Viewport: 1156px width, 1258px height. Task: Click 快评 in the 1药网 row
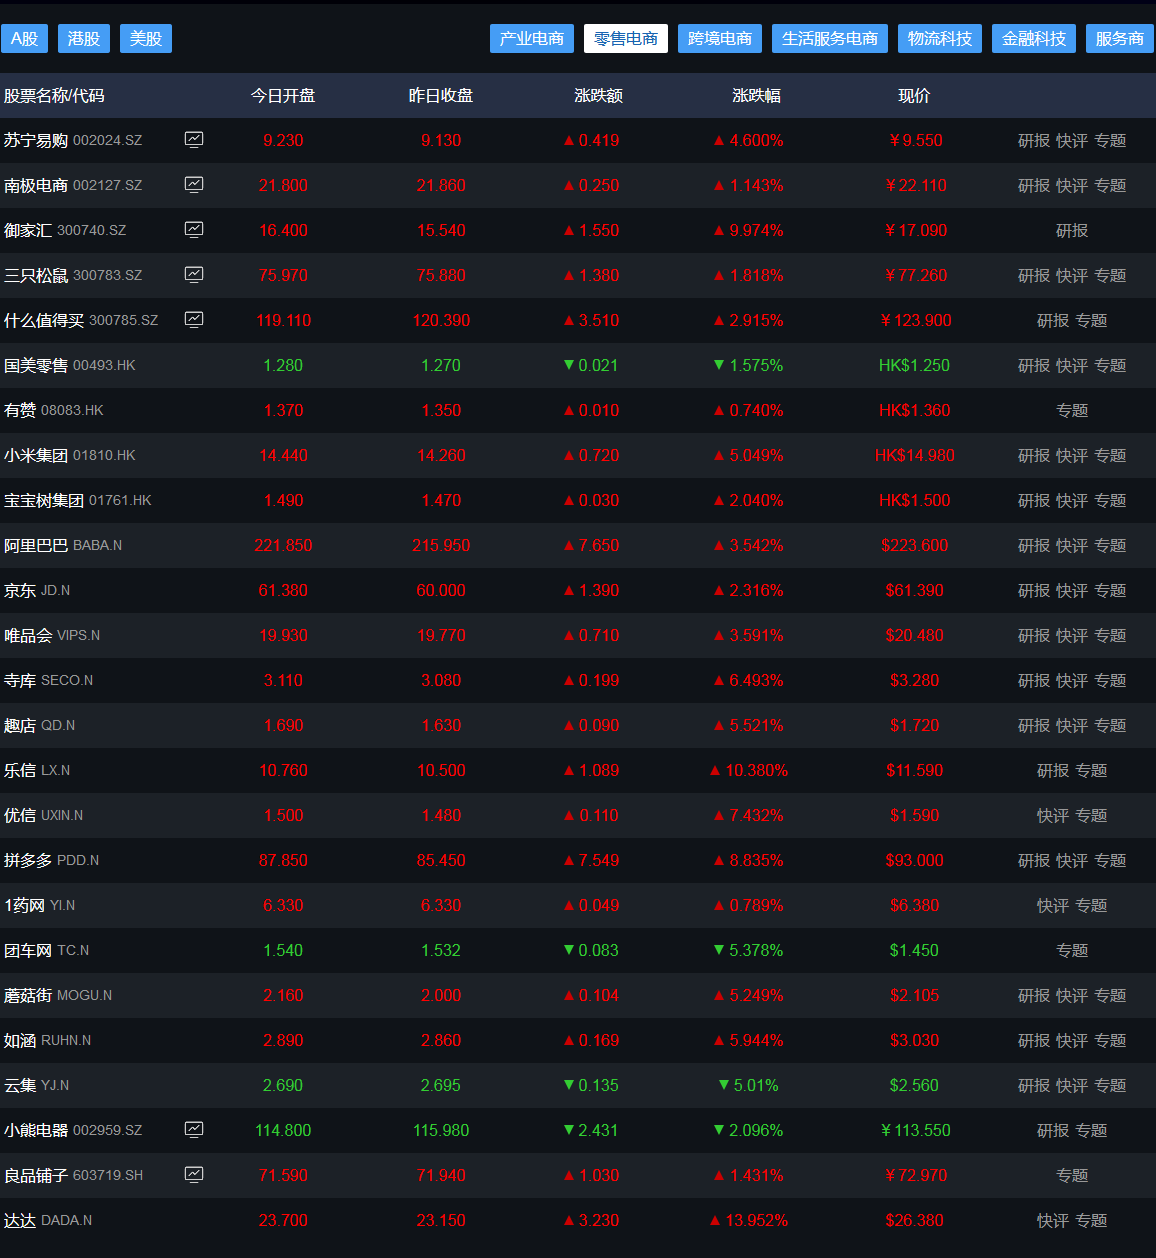coord(1053,906)
